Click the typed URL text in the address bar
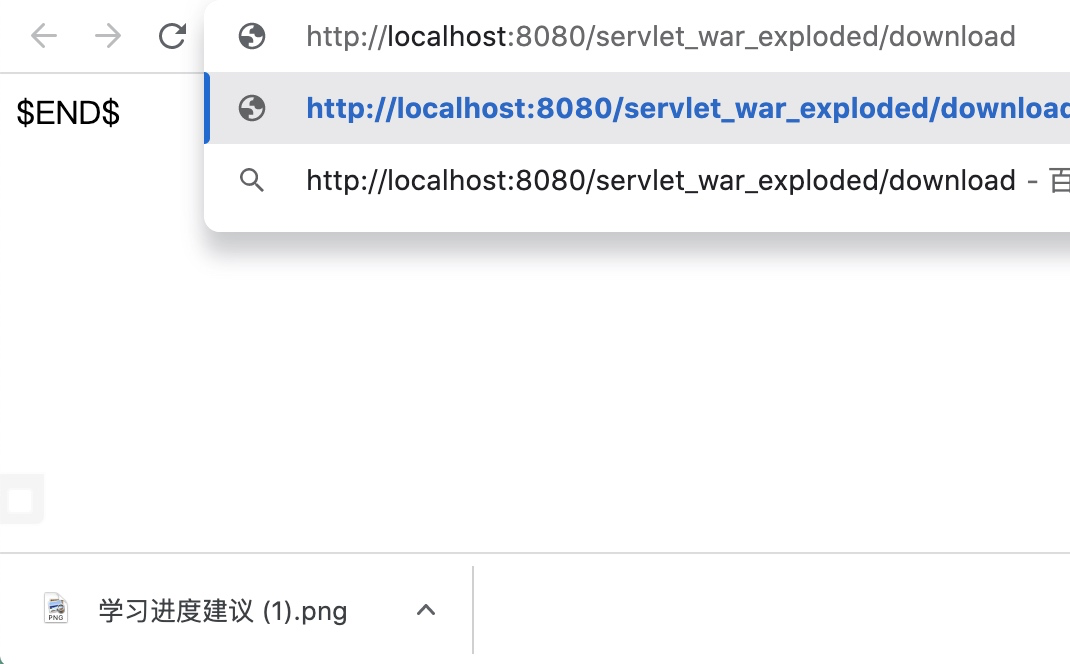This screenshot has width=1070, height=664. click(660, 37)
